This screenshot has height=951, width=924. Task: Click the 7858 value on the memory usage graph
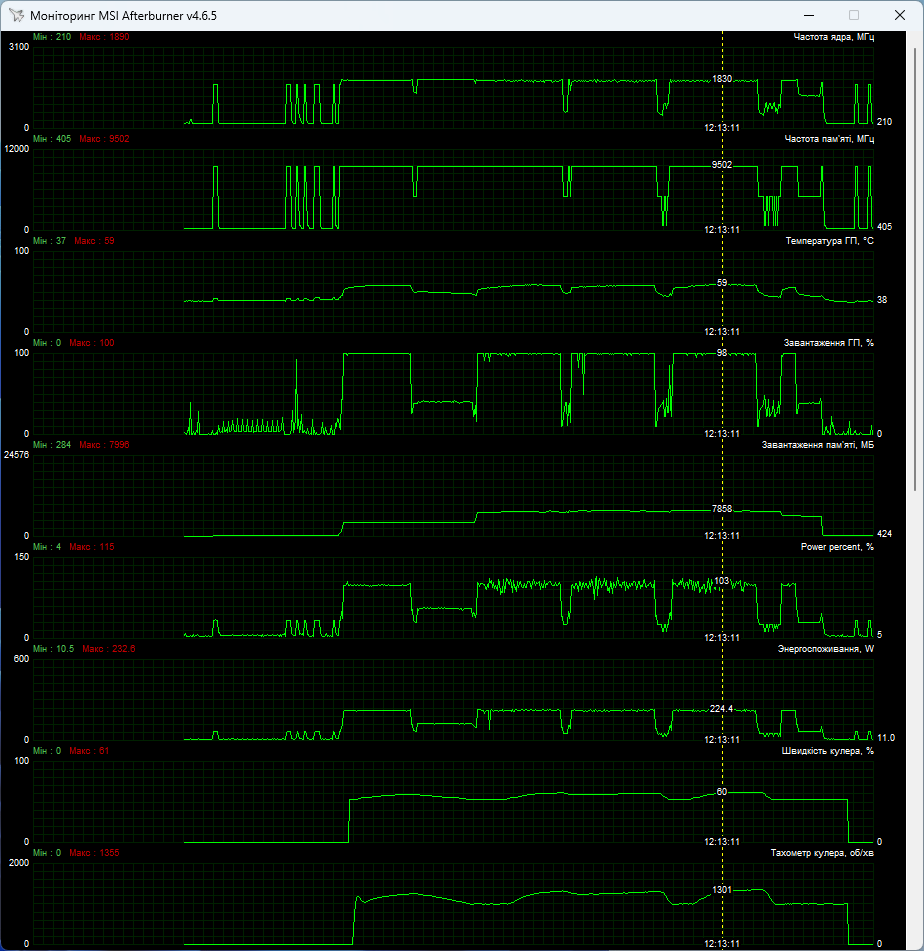(722, 509)
